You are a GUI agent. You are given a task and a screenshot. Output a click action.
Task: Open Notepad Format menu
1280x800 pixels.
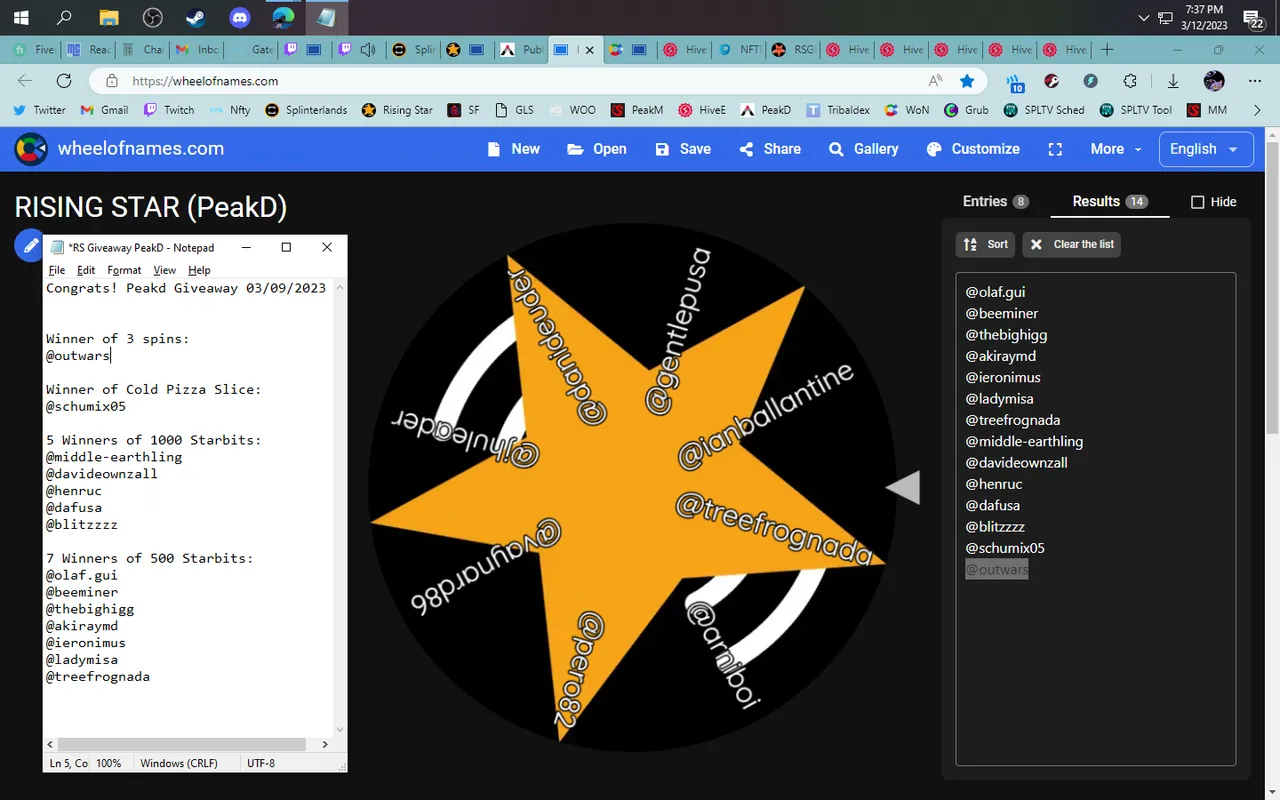click(x=124, y=270)
